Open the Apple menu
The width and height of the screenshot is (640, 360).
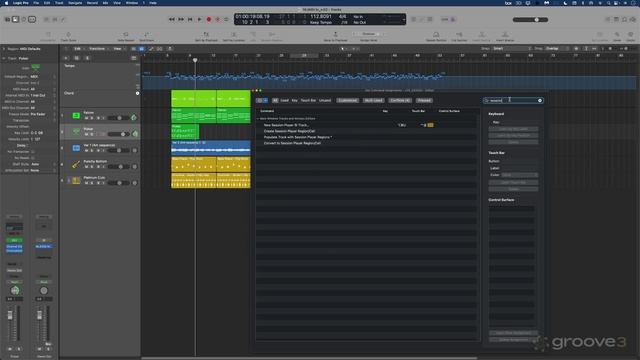click(6, 2)
